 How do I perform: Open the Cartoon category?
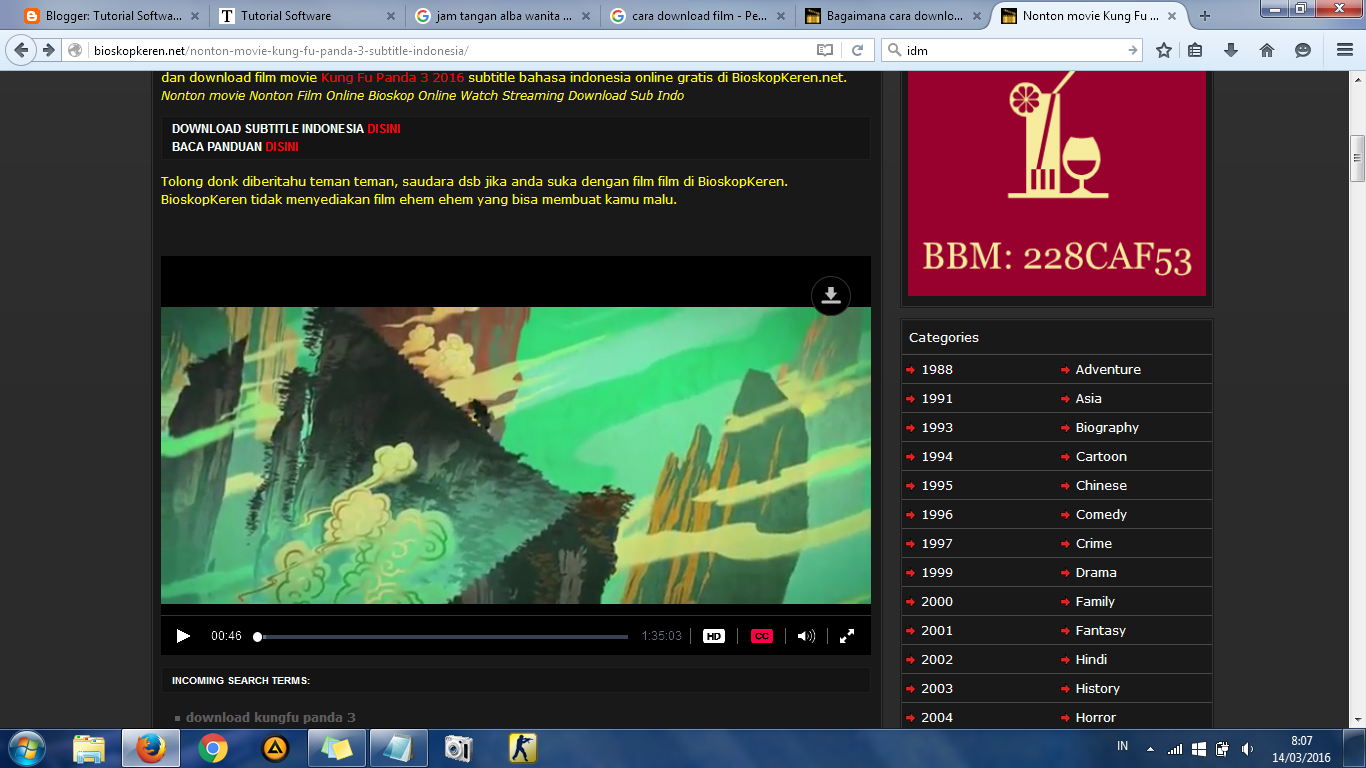(x=1101, y=457)
